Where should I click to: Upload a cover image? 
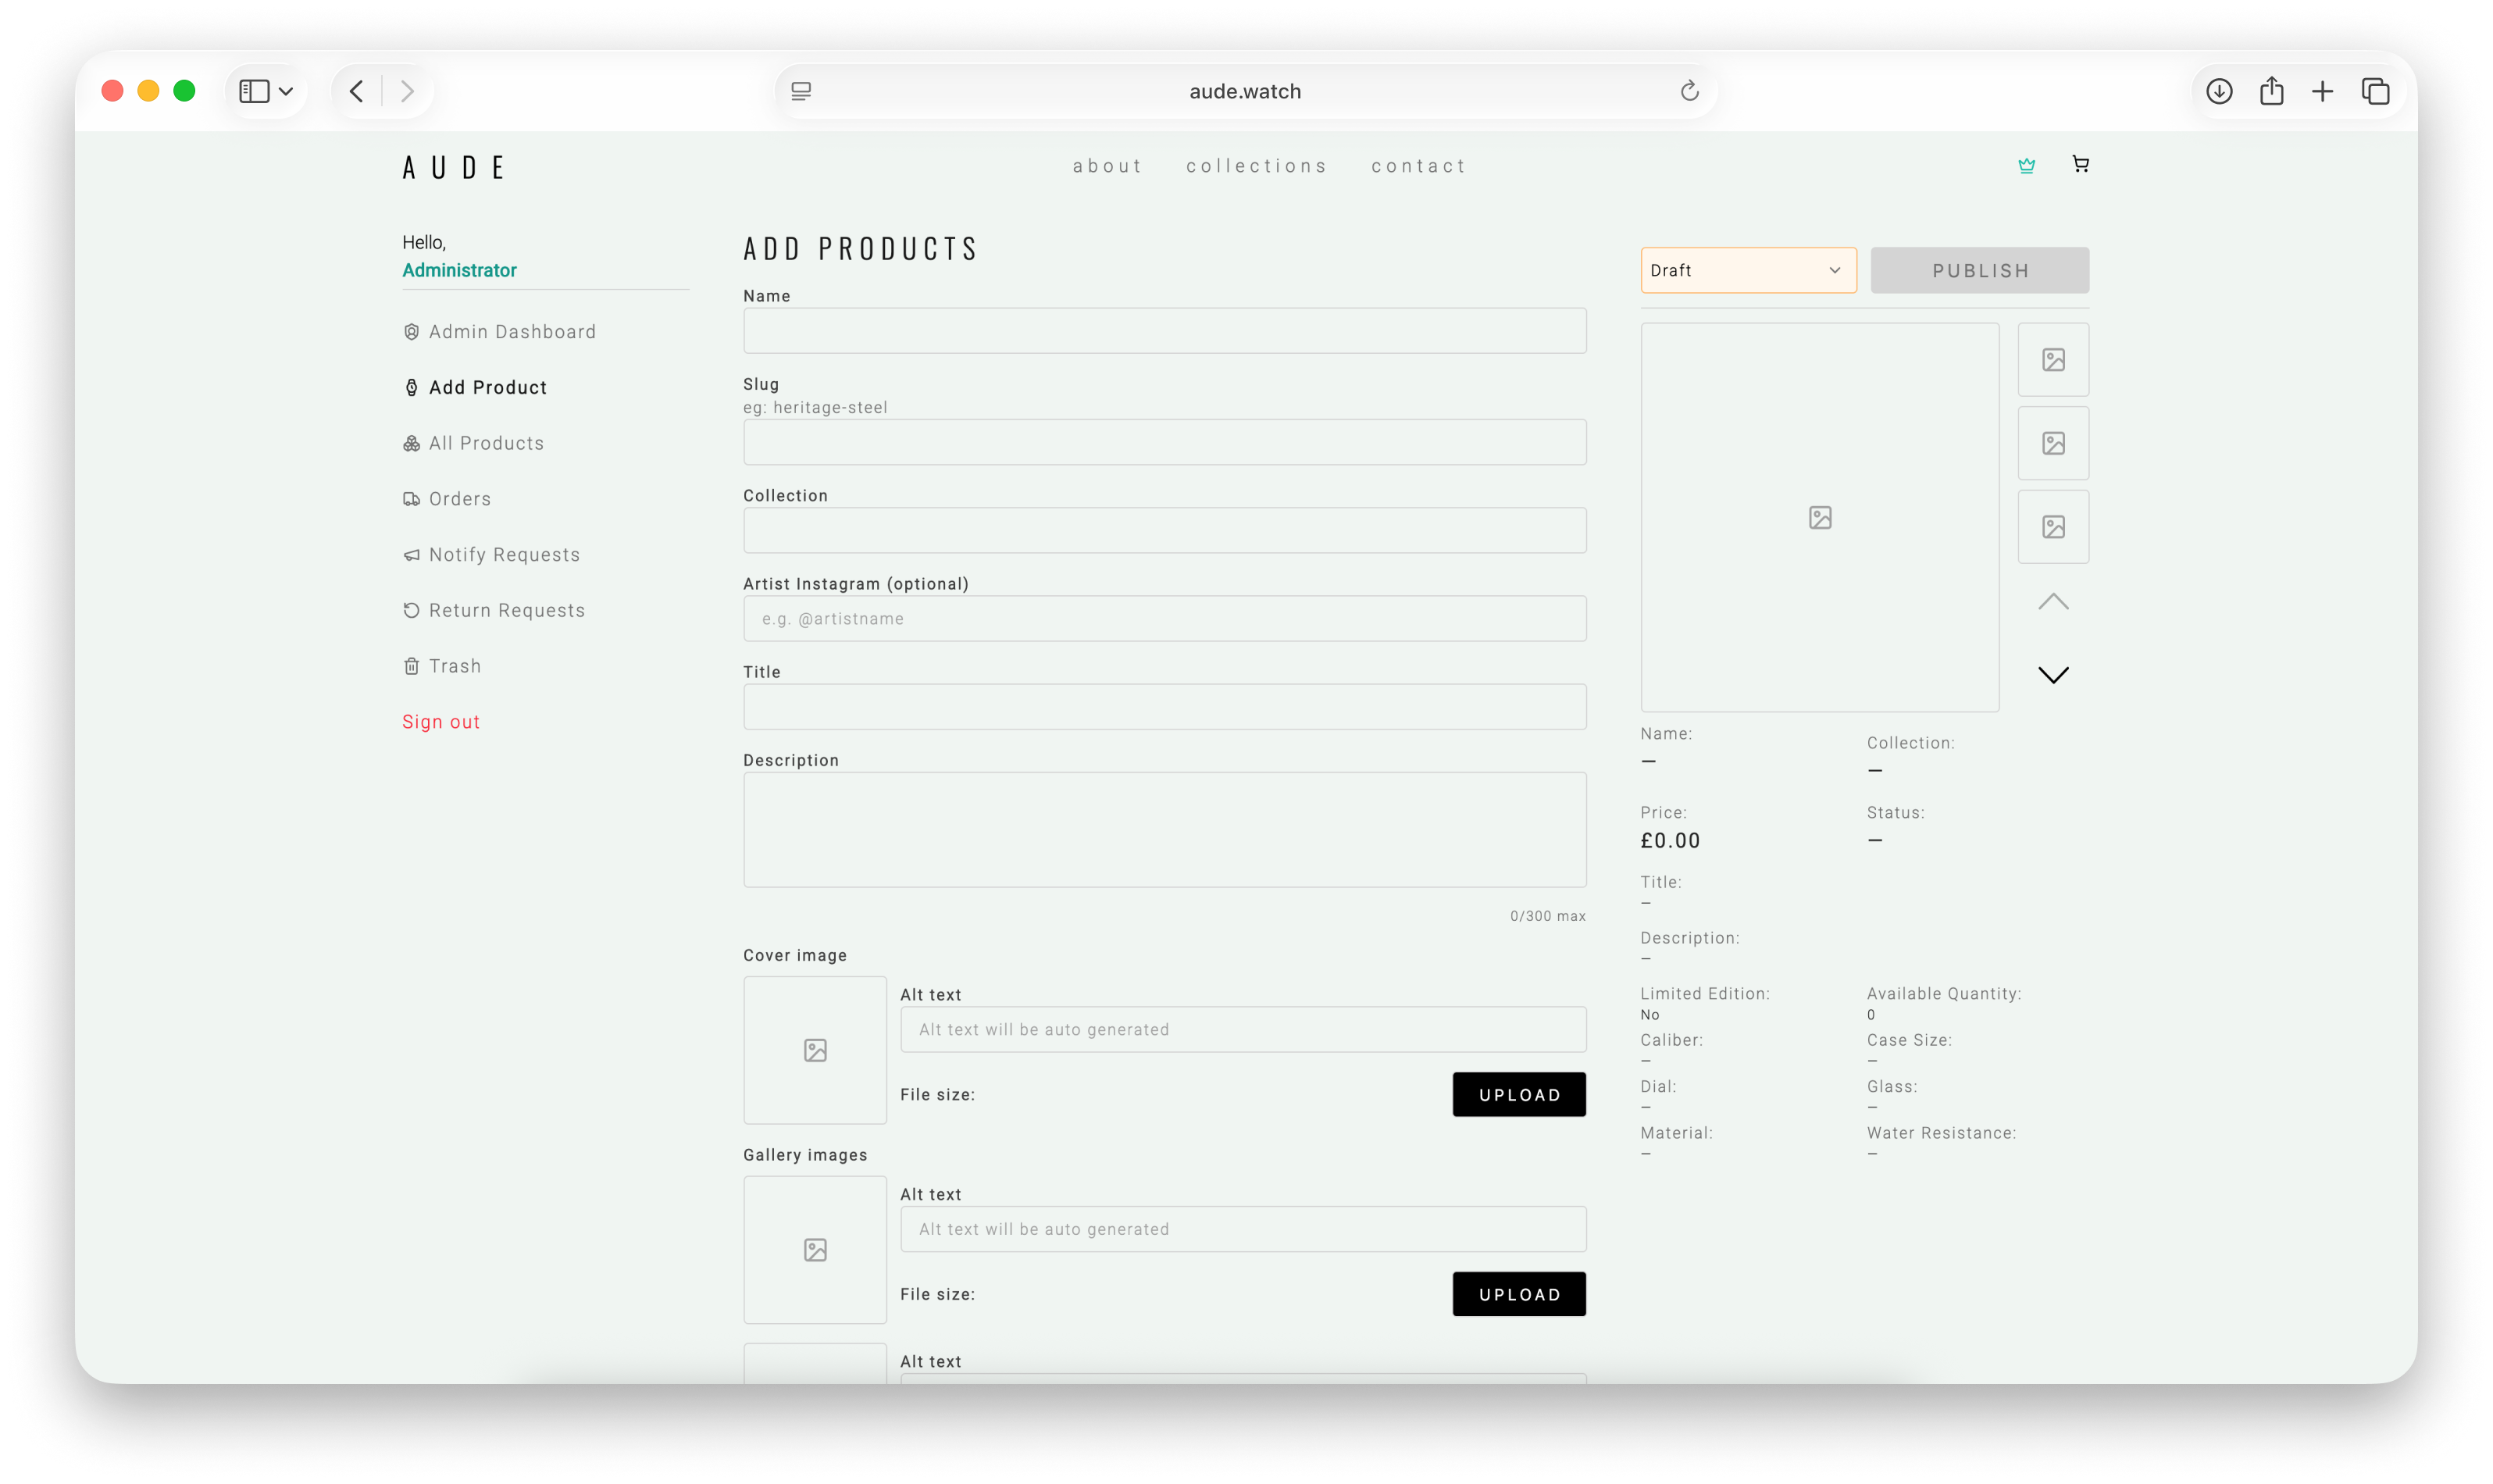1518,1094
